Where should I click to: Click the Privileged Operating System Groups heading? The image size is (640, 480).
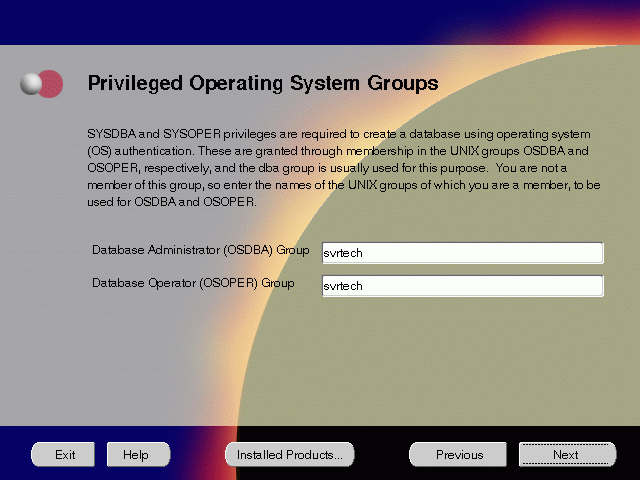(x=263, y=83)
